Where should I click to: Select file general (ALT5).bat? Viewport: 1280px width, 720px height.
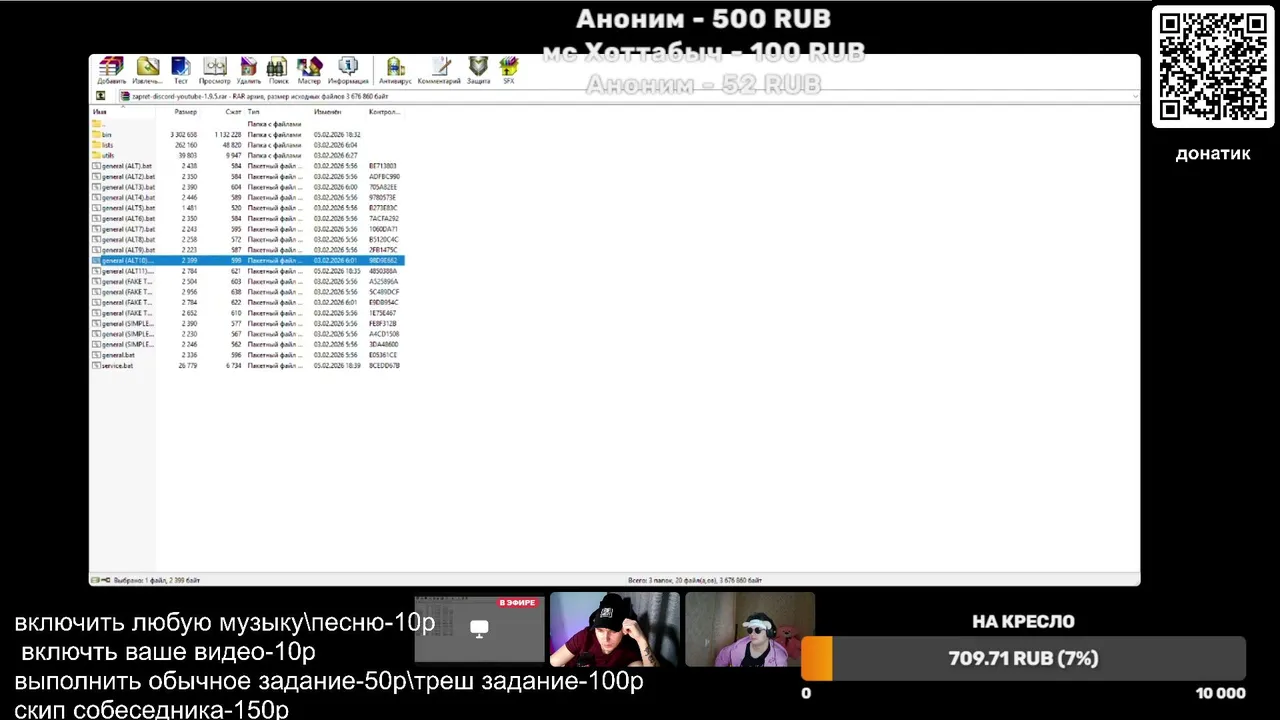tap(246, 208)
